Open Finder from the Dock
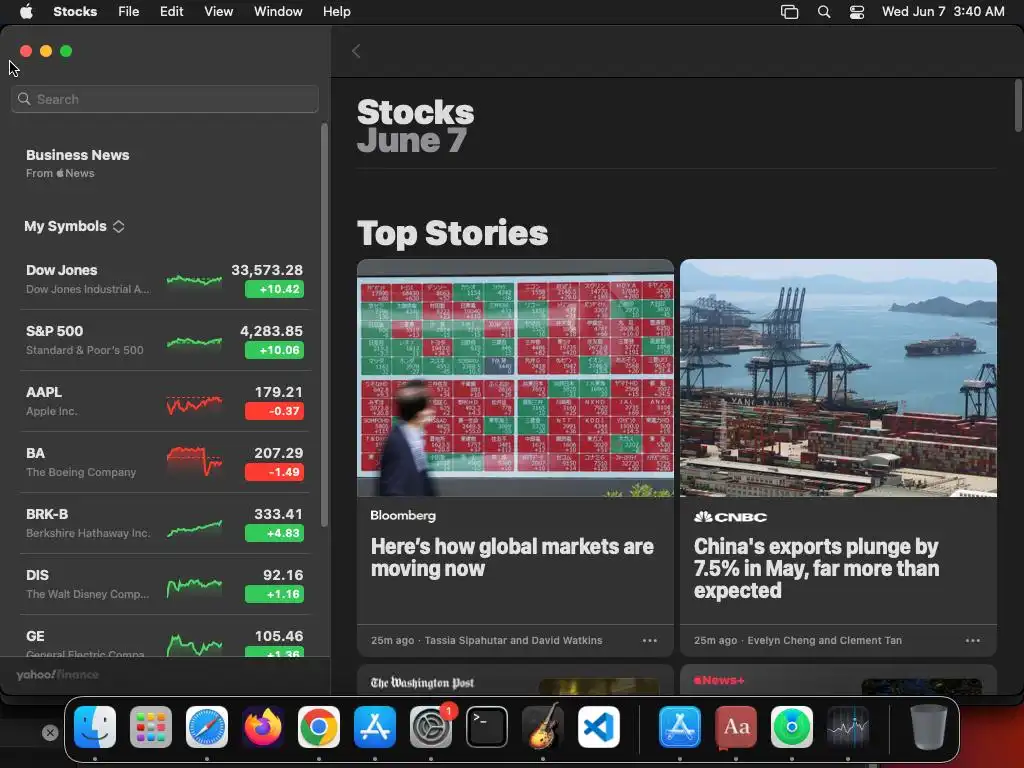The image size is (1024, 768). [95, 727]
